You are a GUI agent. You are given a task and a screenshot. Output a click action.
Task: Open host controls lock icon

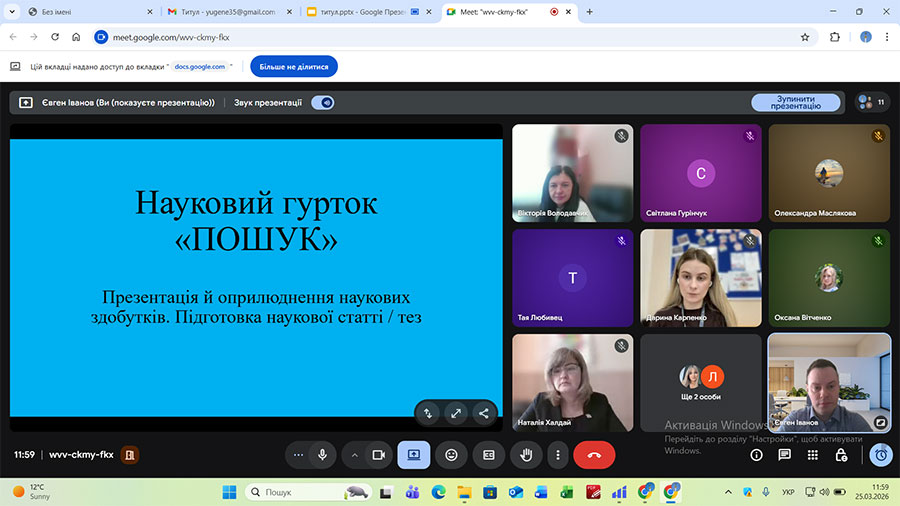pyautogui.click(x=841, y=455)
